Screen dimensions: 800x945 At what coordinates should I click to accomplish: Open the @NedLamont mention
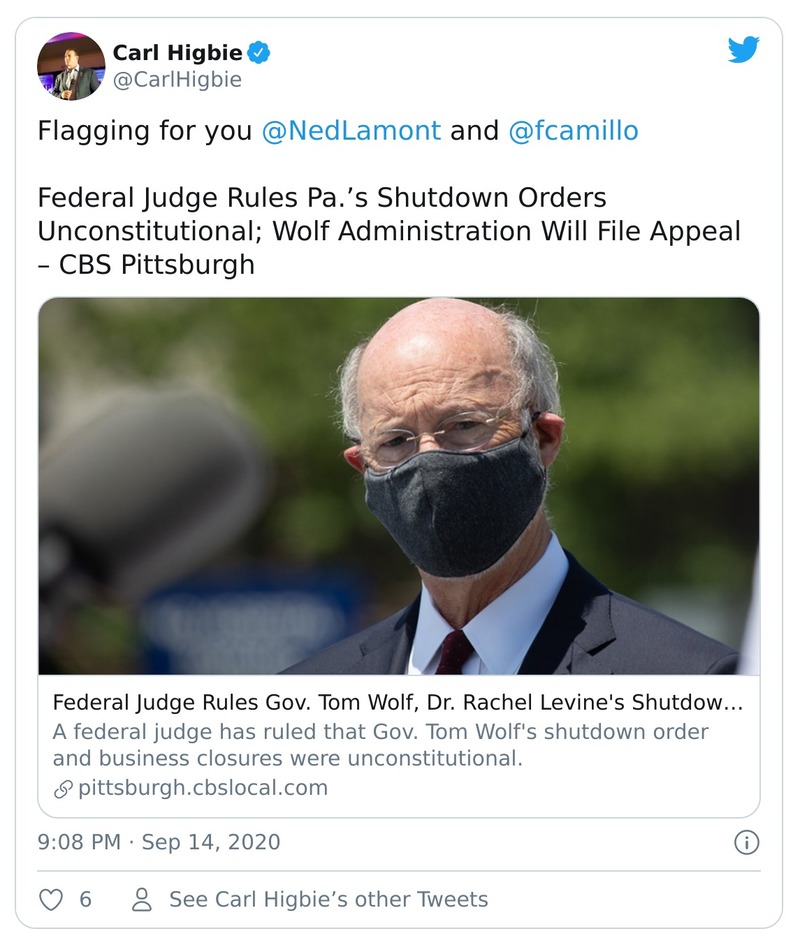pyautogui.click(x=351, y=131)
